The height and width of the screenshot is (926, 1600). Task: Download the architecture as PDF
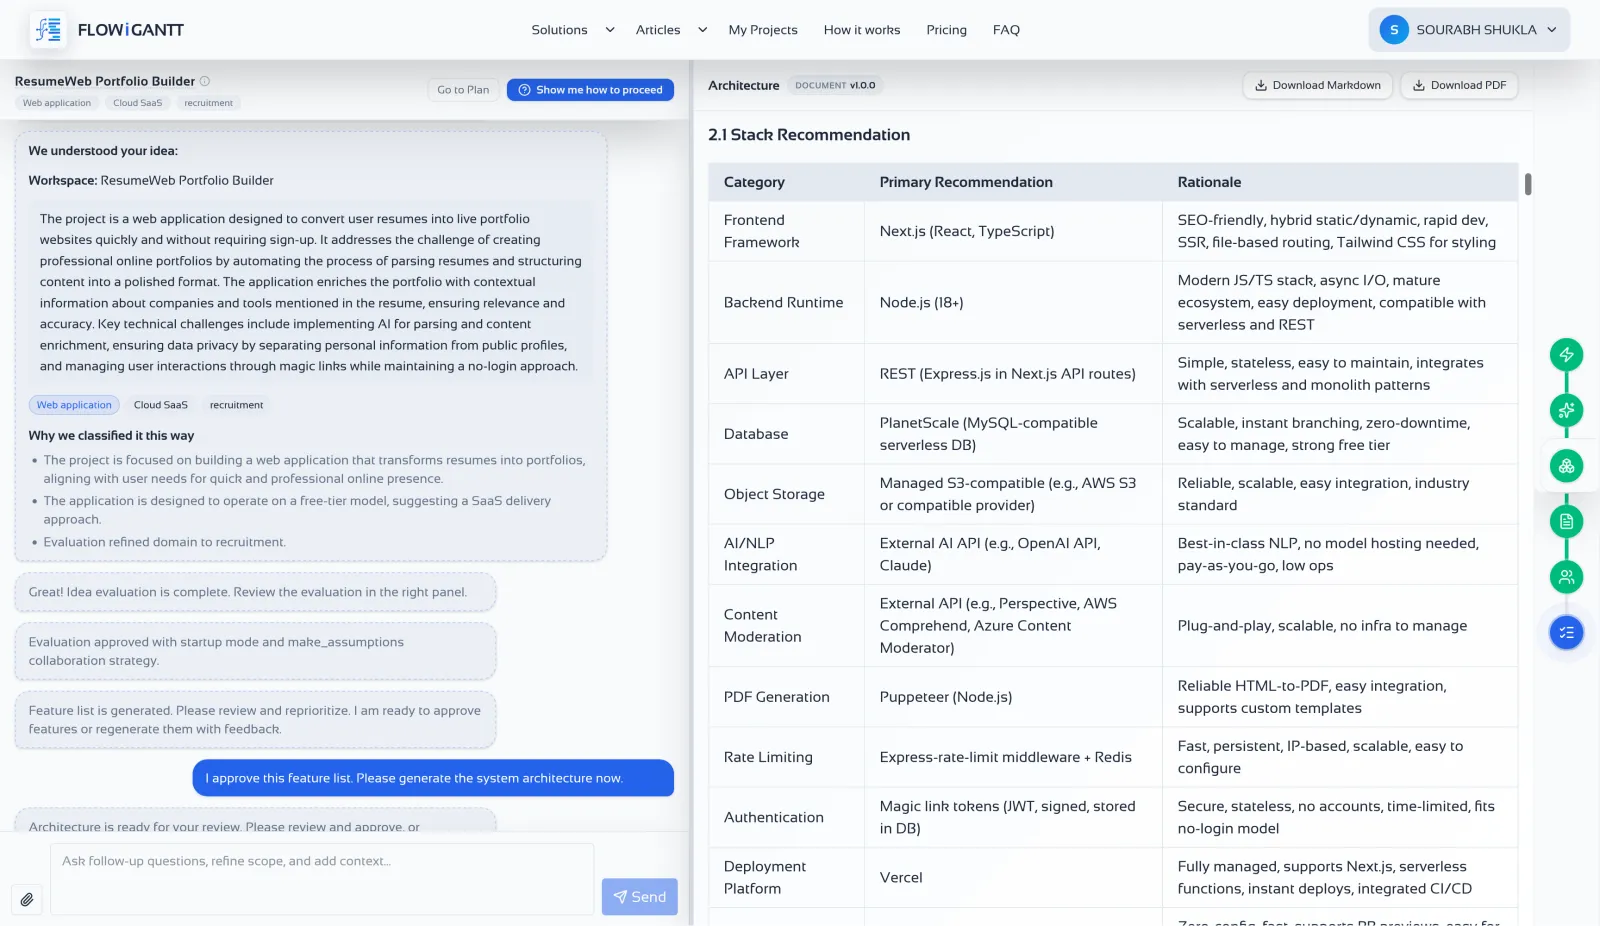coord(1459,85)
